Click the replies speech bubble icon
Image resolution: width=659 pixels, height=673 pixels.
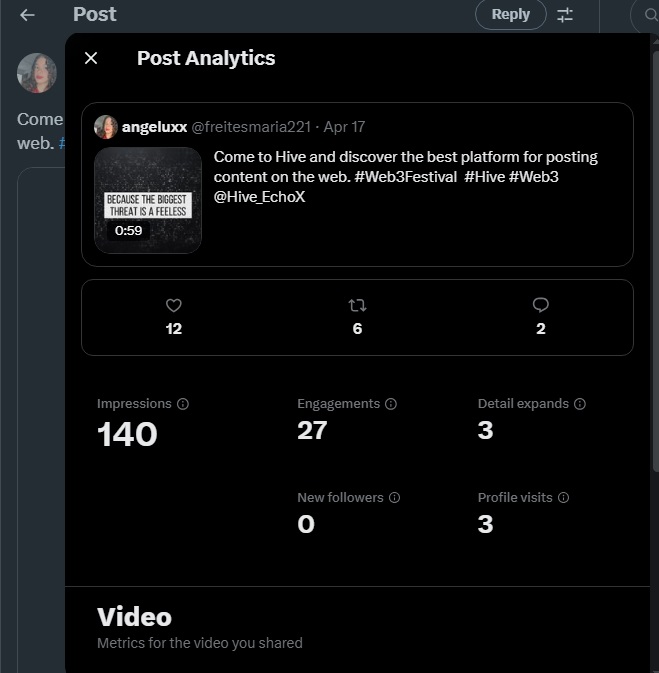pos(541,305)
